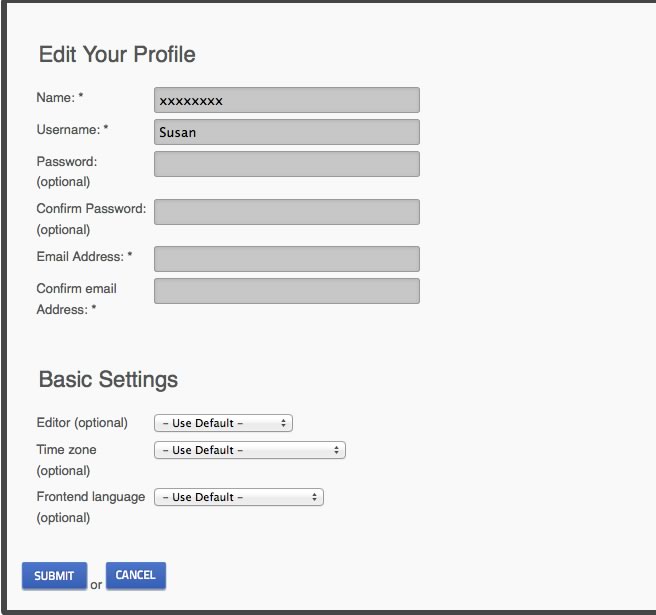Viewport: 656px width, 615px height.
Task: Click the 'Editor (optional)' label text
Action: pos(82,423)
